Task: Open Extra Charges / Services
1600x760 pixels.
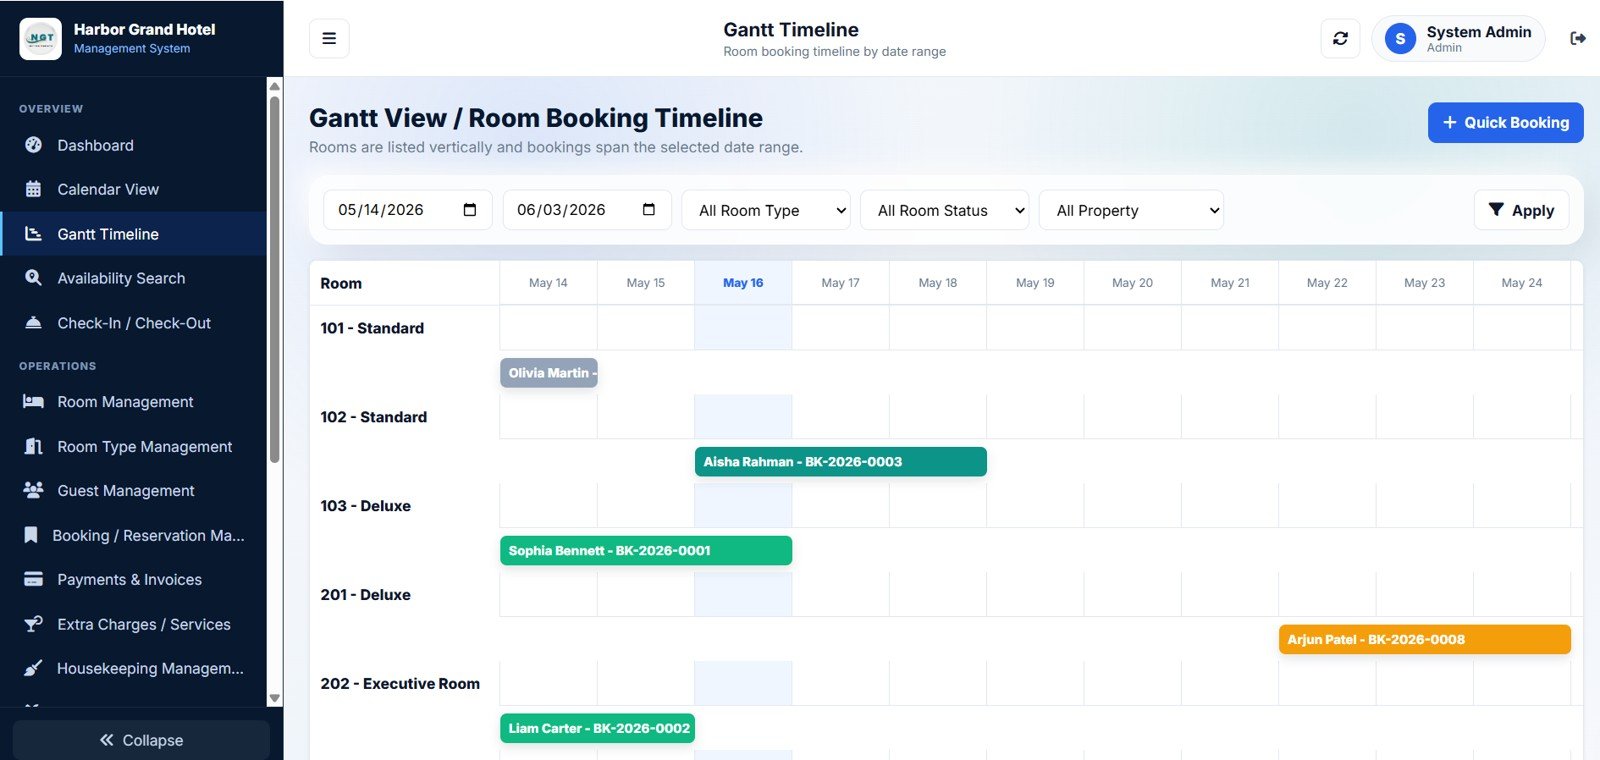Action: tap(133, 624)
